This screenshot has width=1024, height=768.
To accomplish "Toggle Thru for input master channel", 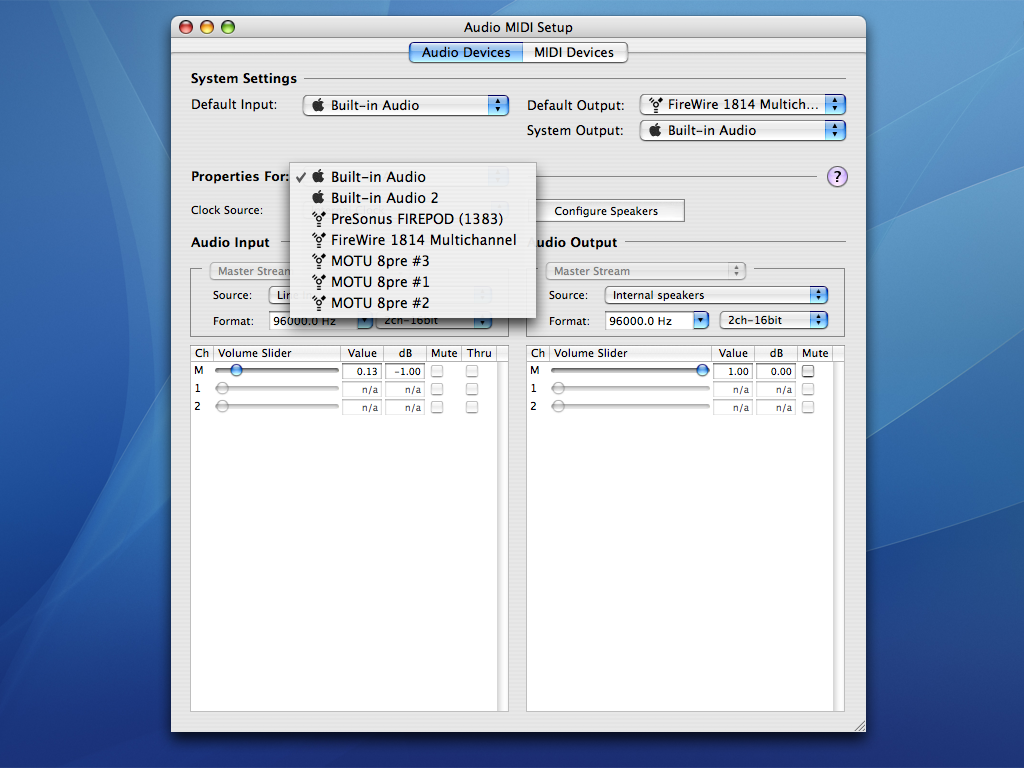I will [x=472, y=371].
